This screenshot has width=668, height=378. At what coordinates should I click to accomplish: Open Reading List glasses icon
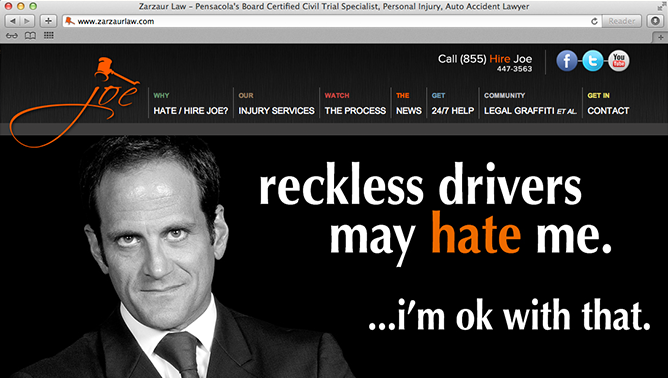[x=12, y=36]
